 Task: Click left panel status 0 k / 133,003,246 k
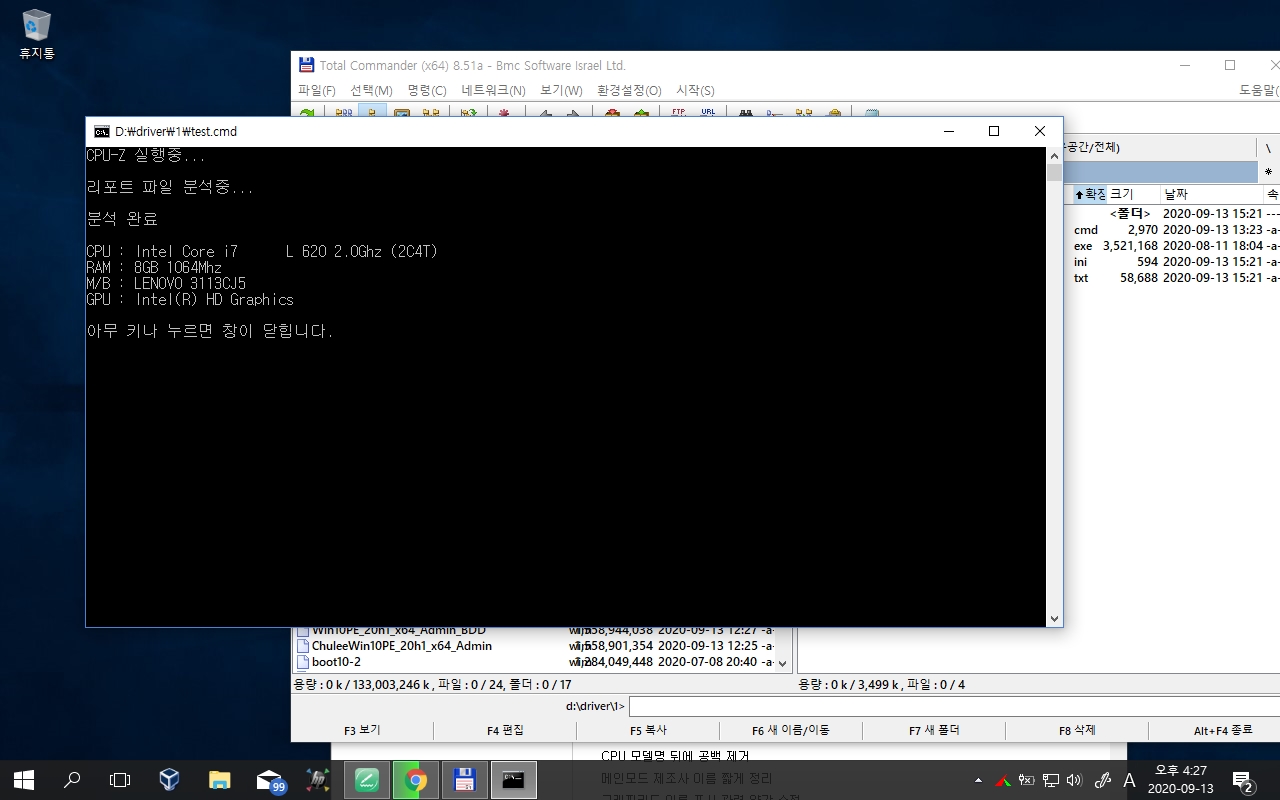432,685
